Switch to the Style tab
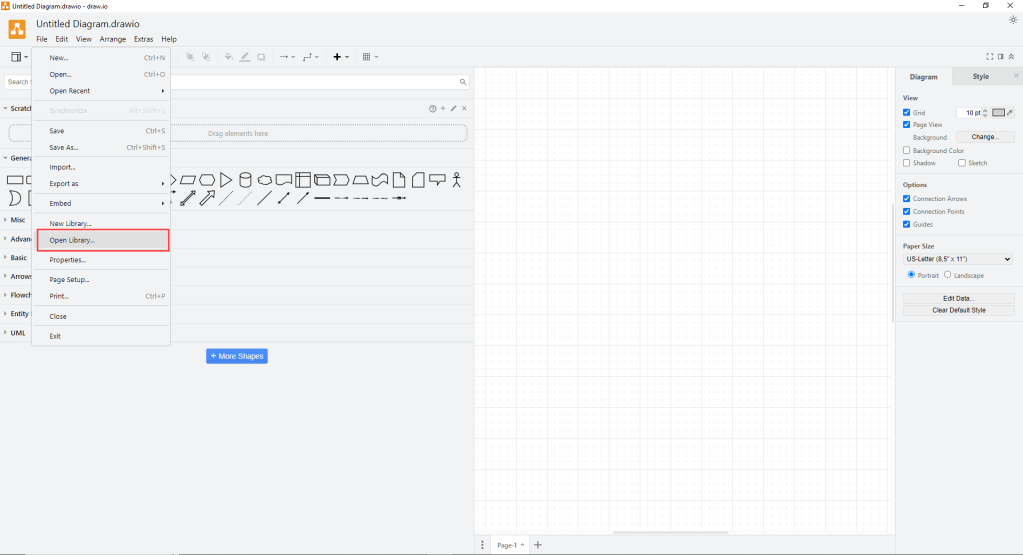Viewport: 1023px width, 555px height. click(980, 76)
